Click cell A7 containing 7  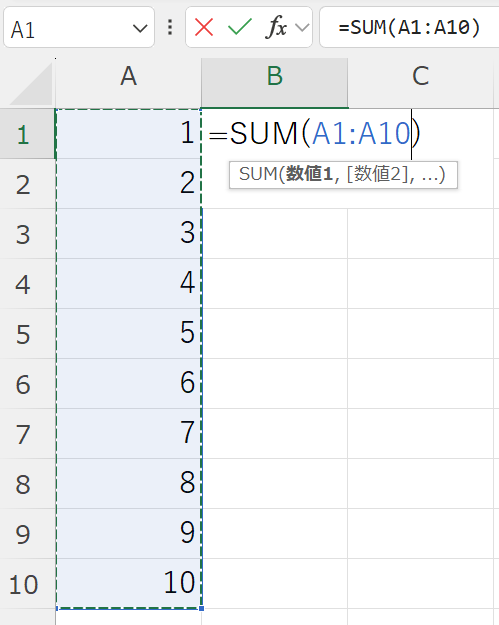pyautogui.click(x=128, y=433)
